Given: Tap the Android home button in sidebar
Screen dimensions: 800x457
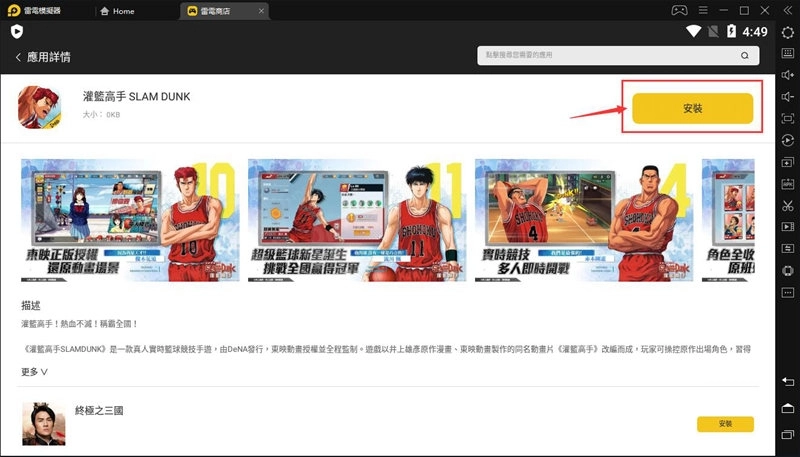Looking at the screenshot, I should 788,408.
